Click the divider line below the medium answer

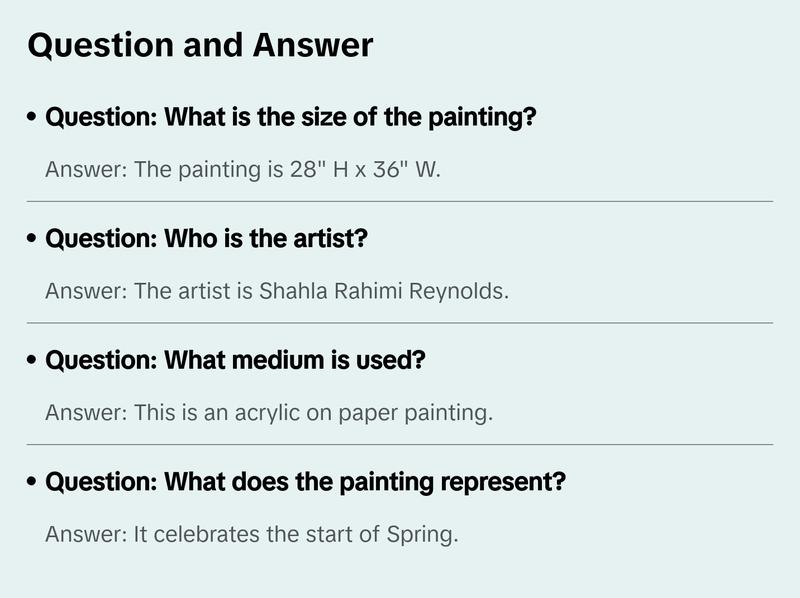click(x=400, y=444)
